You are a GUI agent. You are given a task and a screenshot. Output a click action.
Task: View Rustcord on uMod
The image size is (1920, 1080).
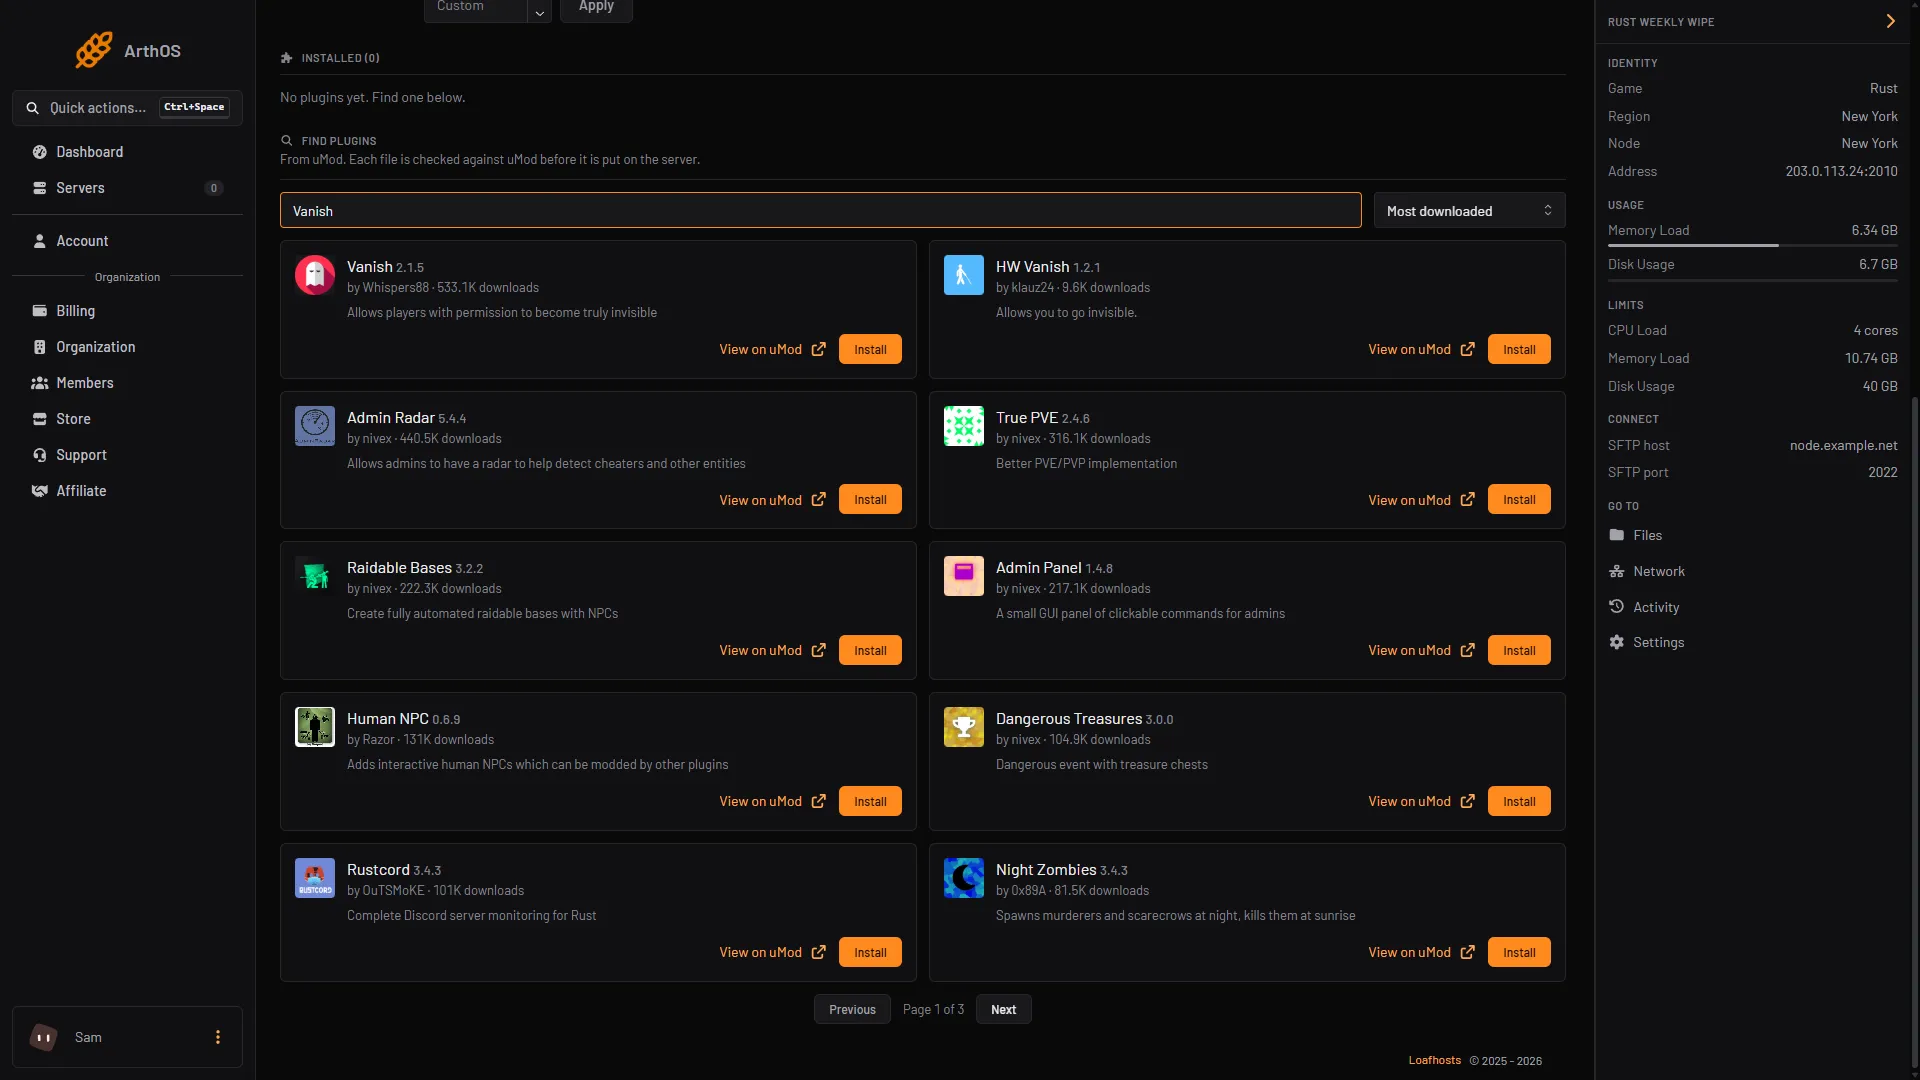(772, 952)
